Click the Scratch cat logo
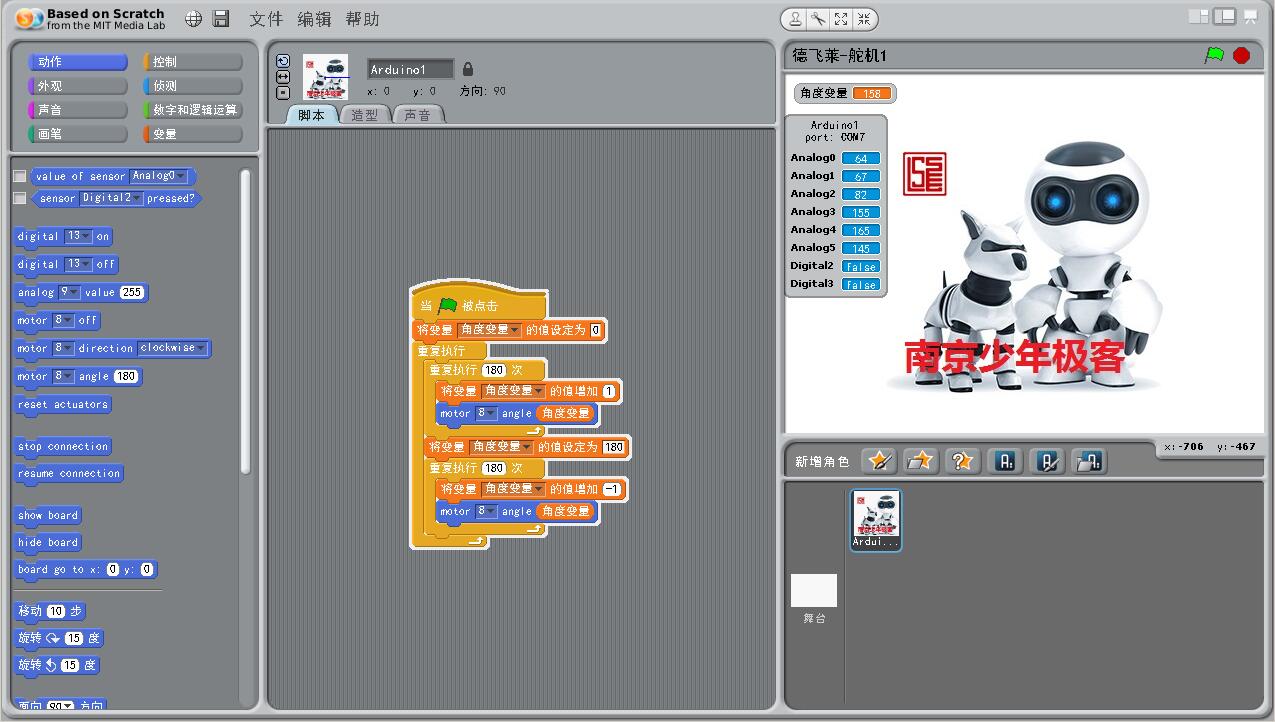The height and width of the screenshot is (722, 1275). point(29,19)
